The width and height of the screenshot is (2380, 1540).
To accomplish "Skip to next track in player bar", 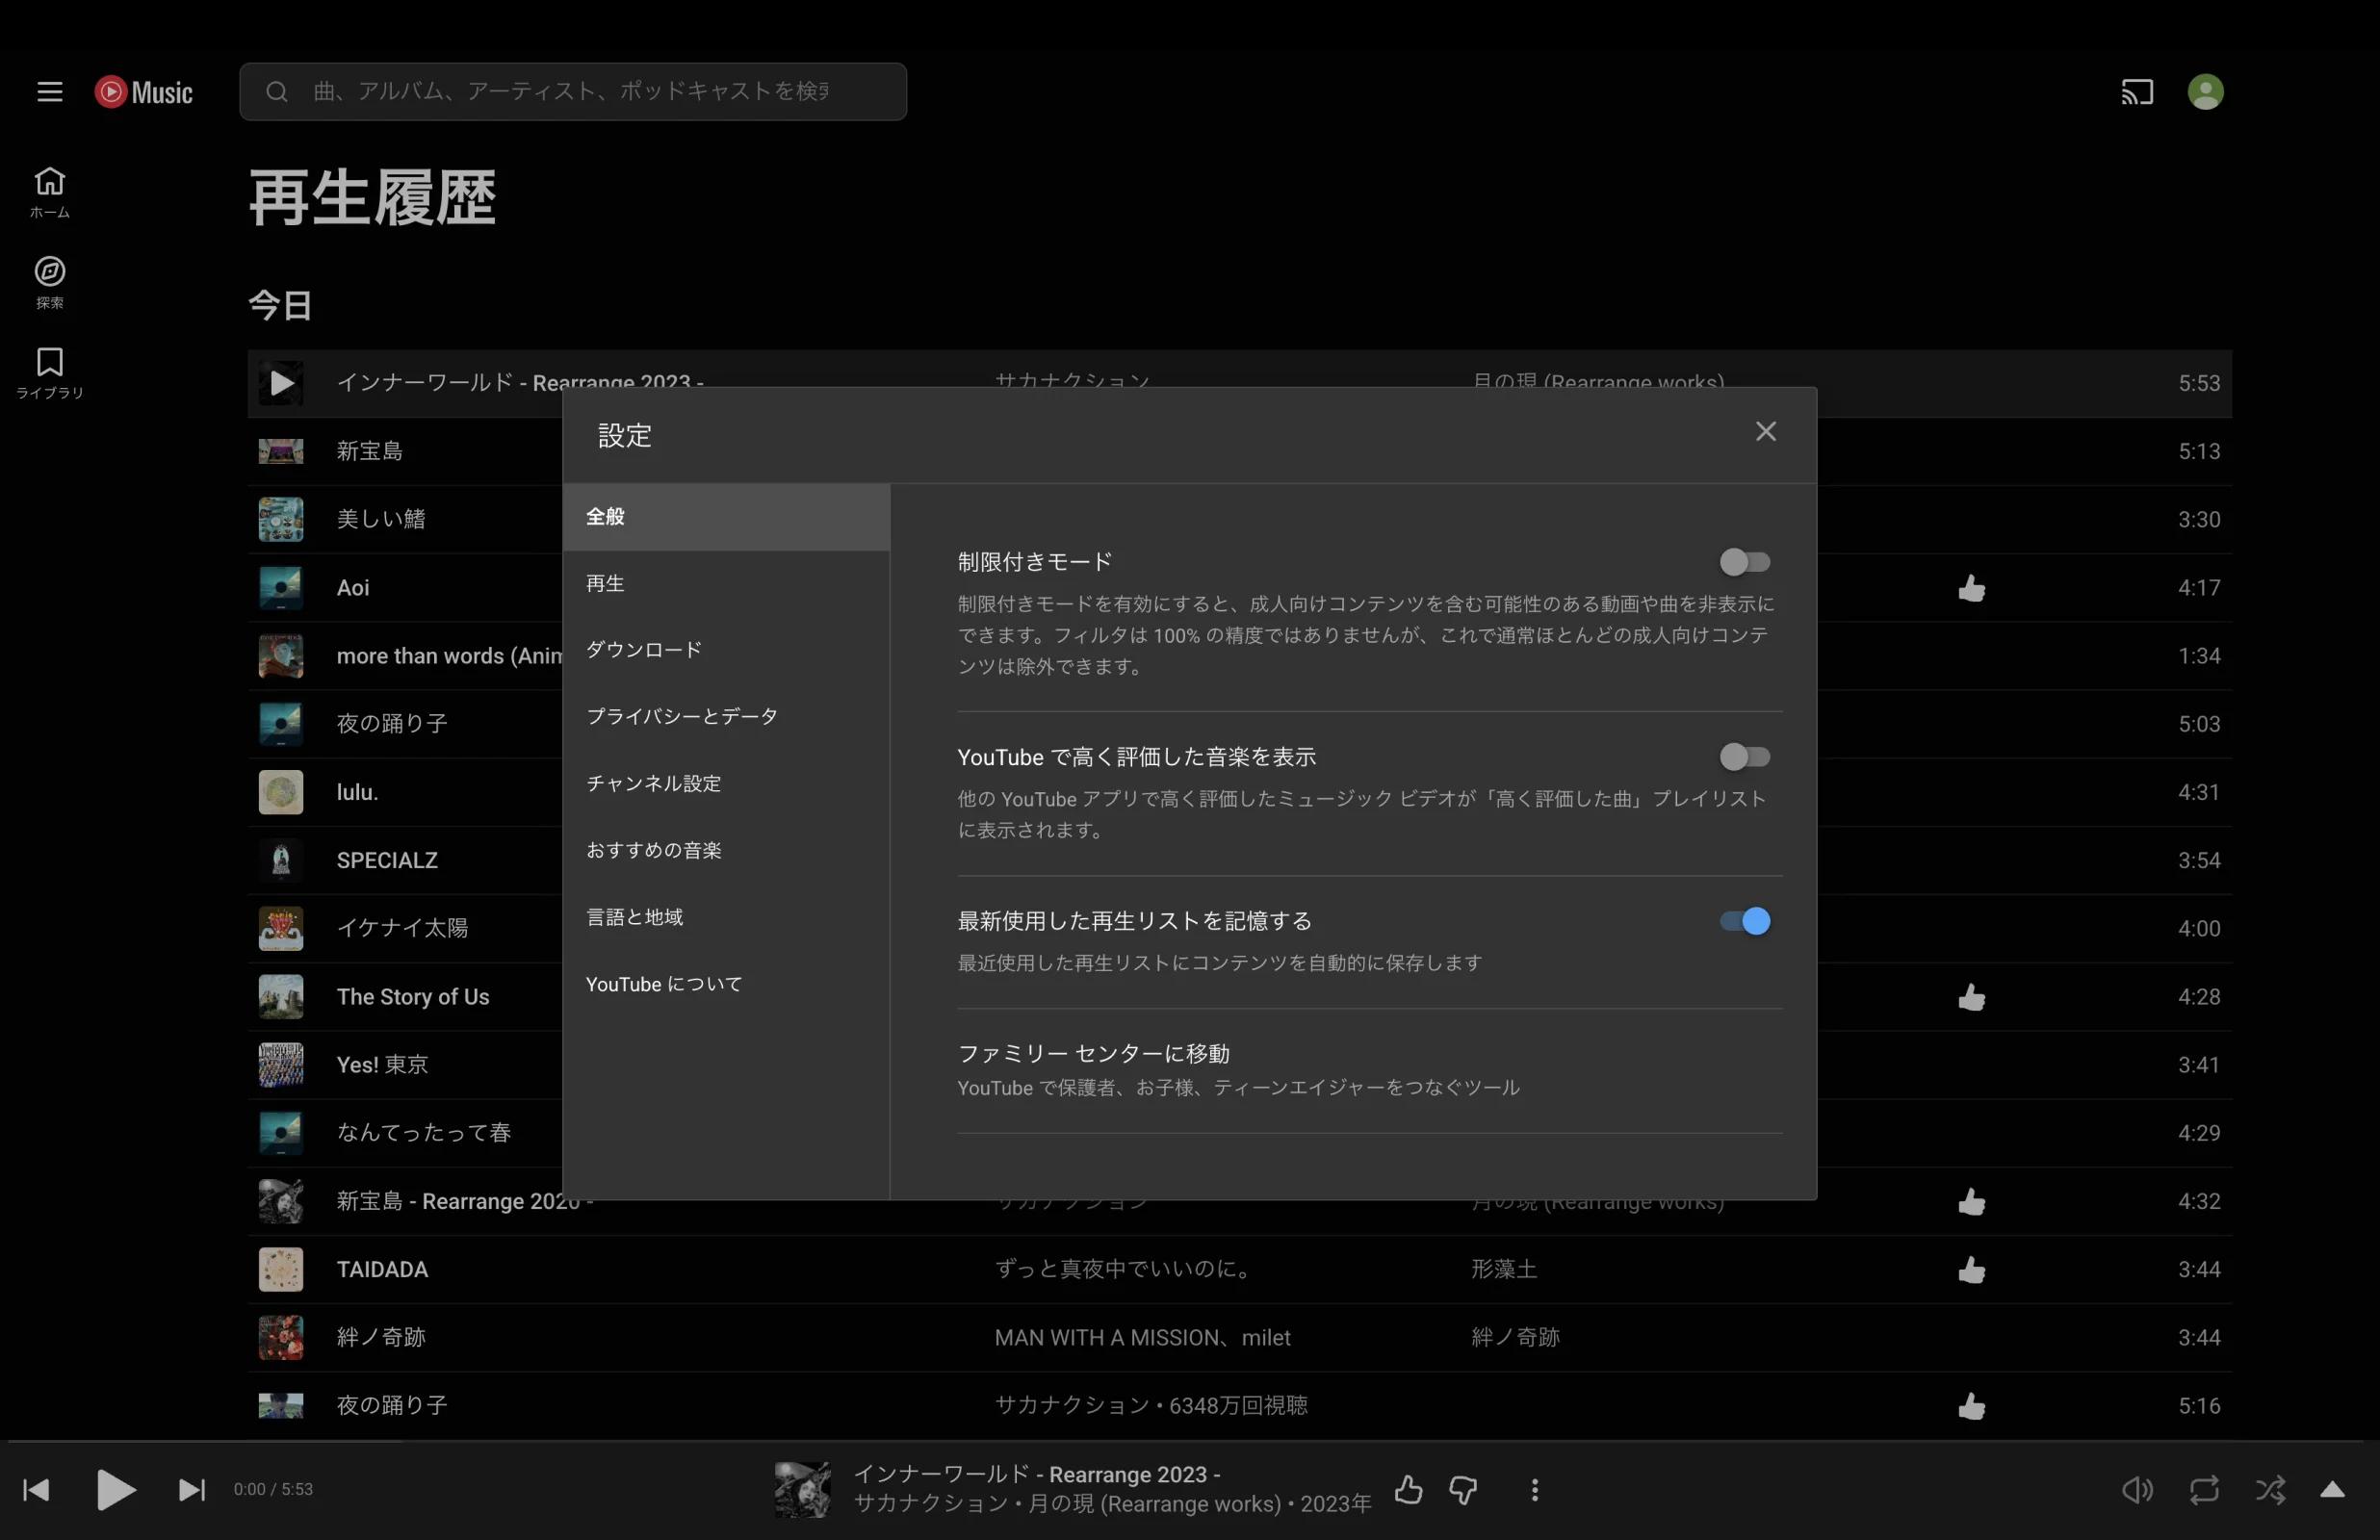I will 191,1490.
